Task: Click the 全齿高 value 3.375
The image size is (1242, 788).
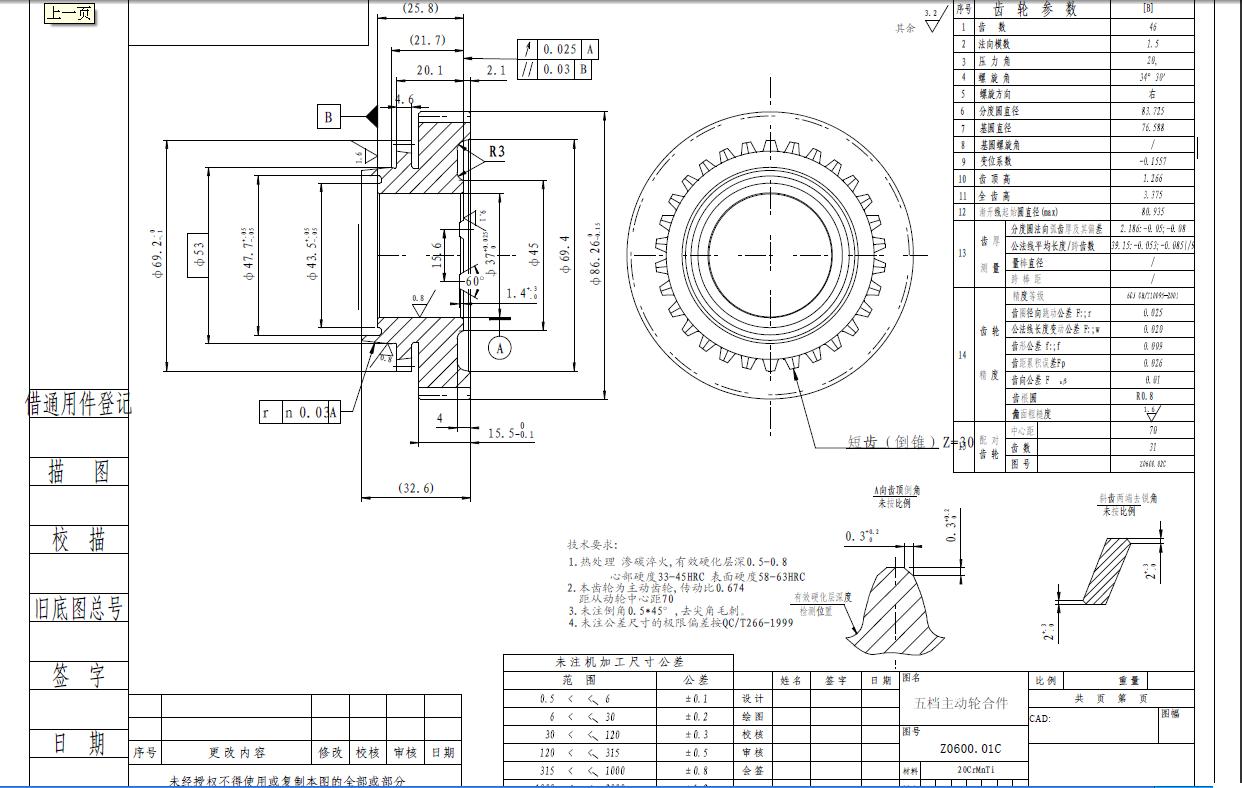Action: pos(1153,195)
